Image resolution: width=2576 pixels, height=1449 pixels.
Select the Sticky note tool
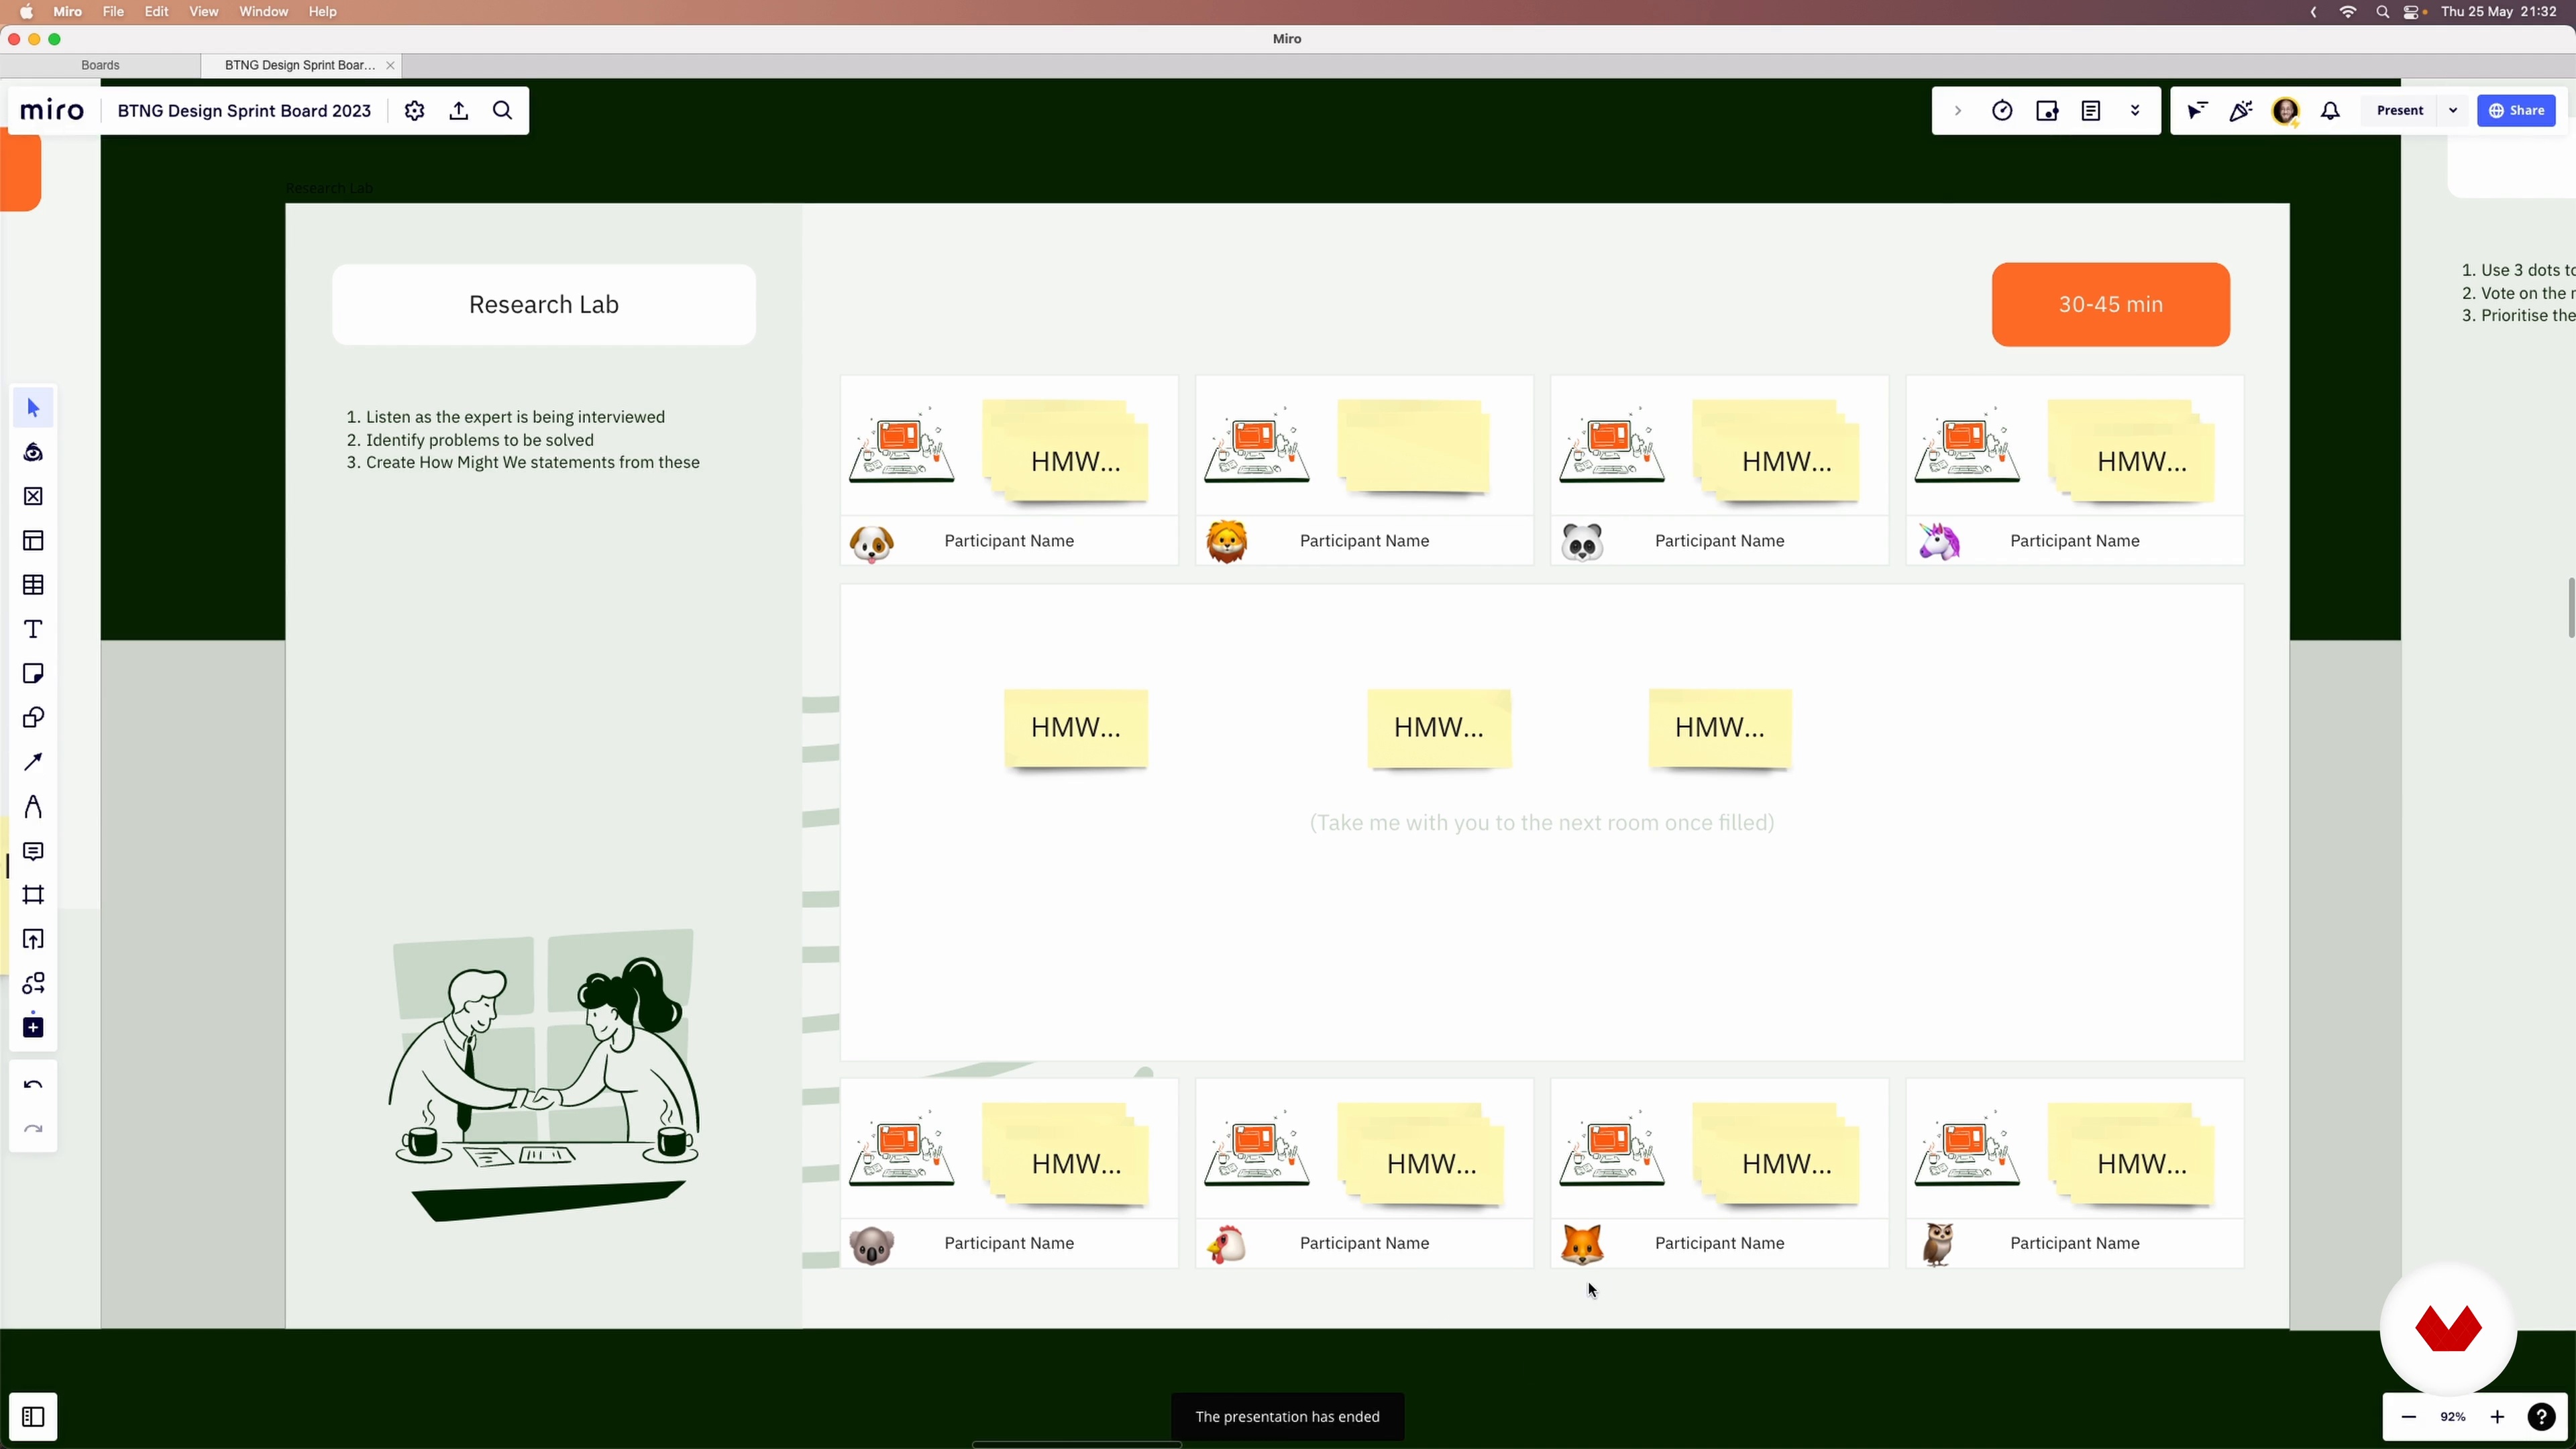point(33,674)
